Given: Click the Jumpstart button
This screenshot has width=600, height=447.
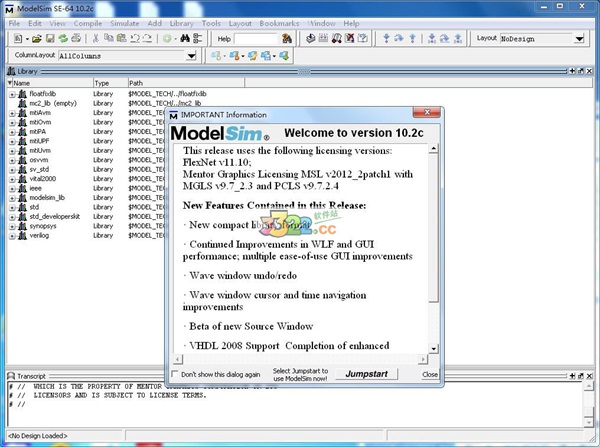Looking at the screenshot, I should tap(366, 374).
